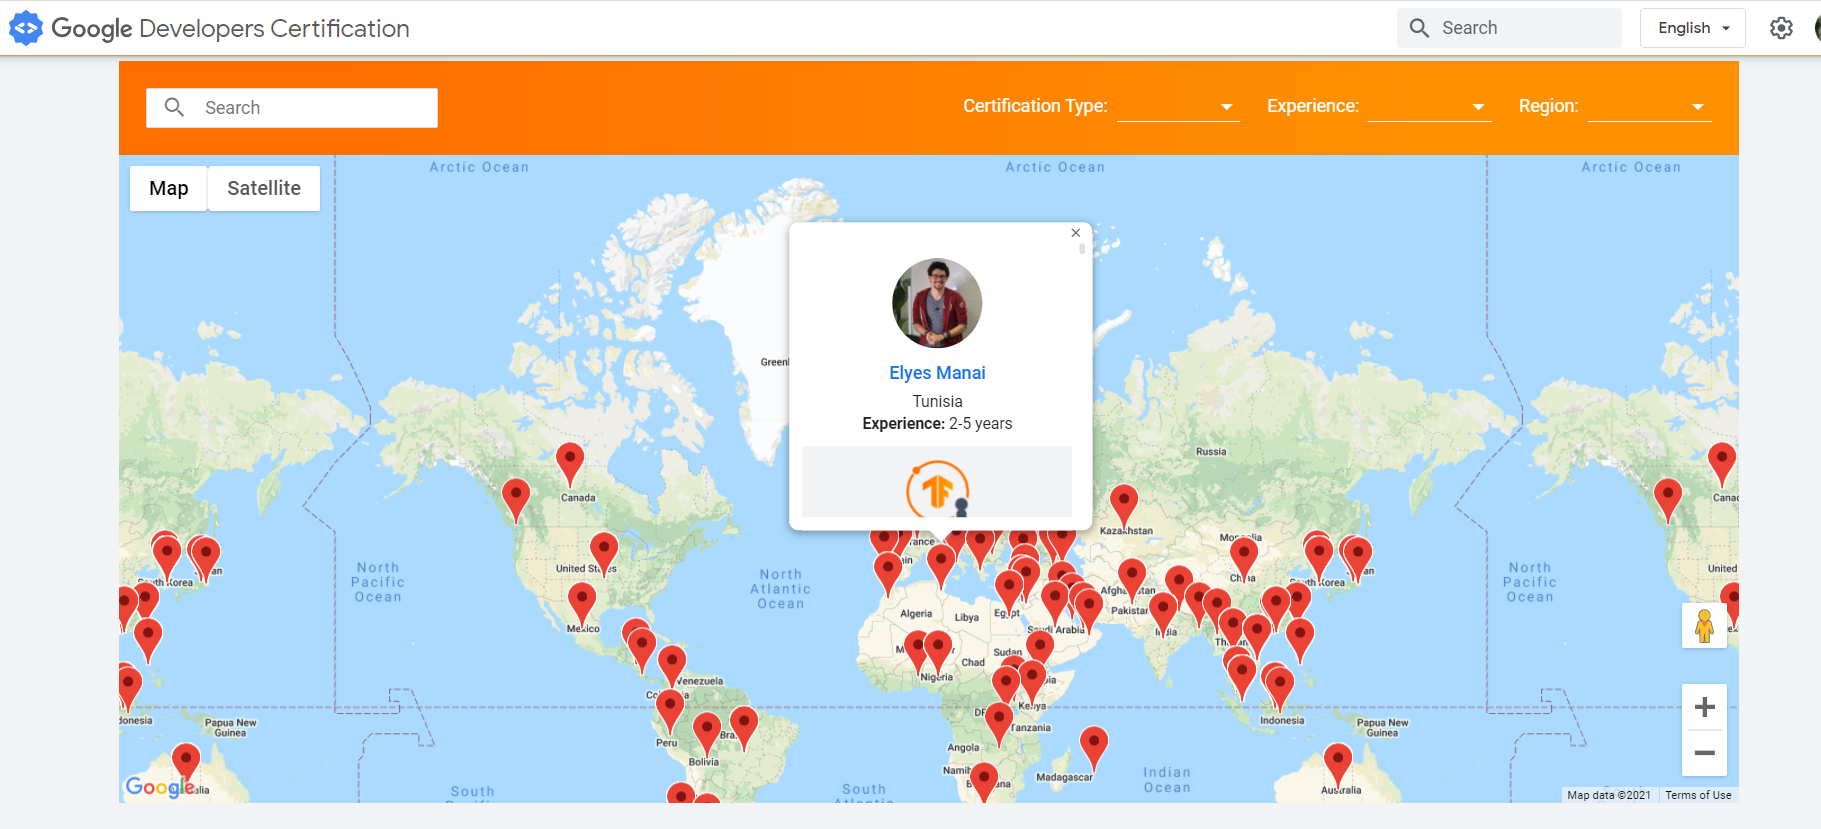Click the map pin on Australia
The height and width of the screenshot is (829, 1821).
1338,766
